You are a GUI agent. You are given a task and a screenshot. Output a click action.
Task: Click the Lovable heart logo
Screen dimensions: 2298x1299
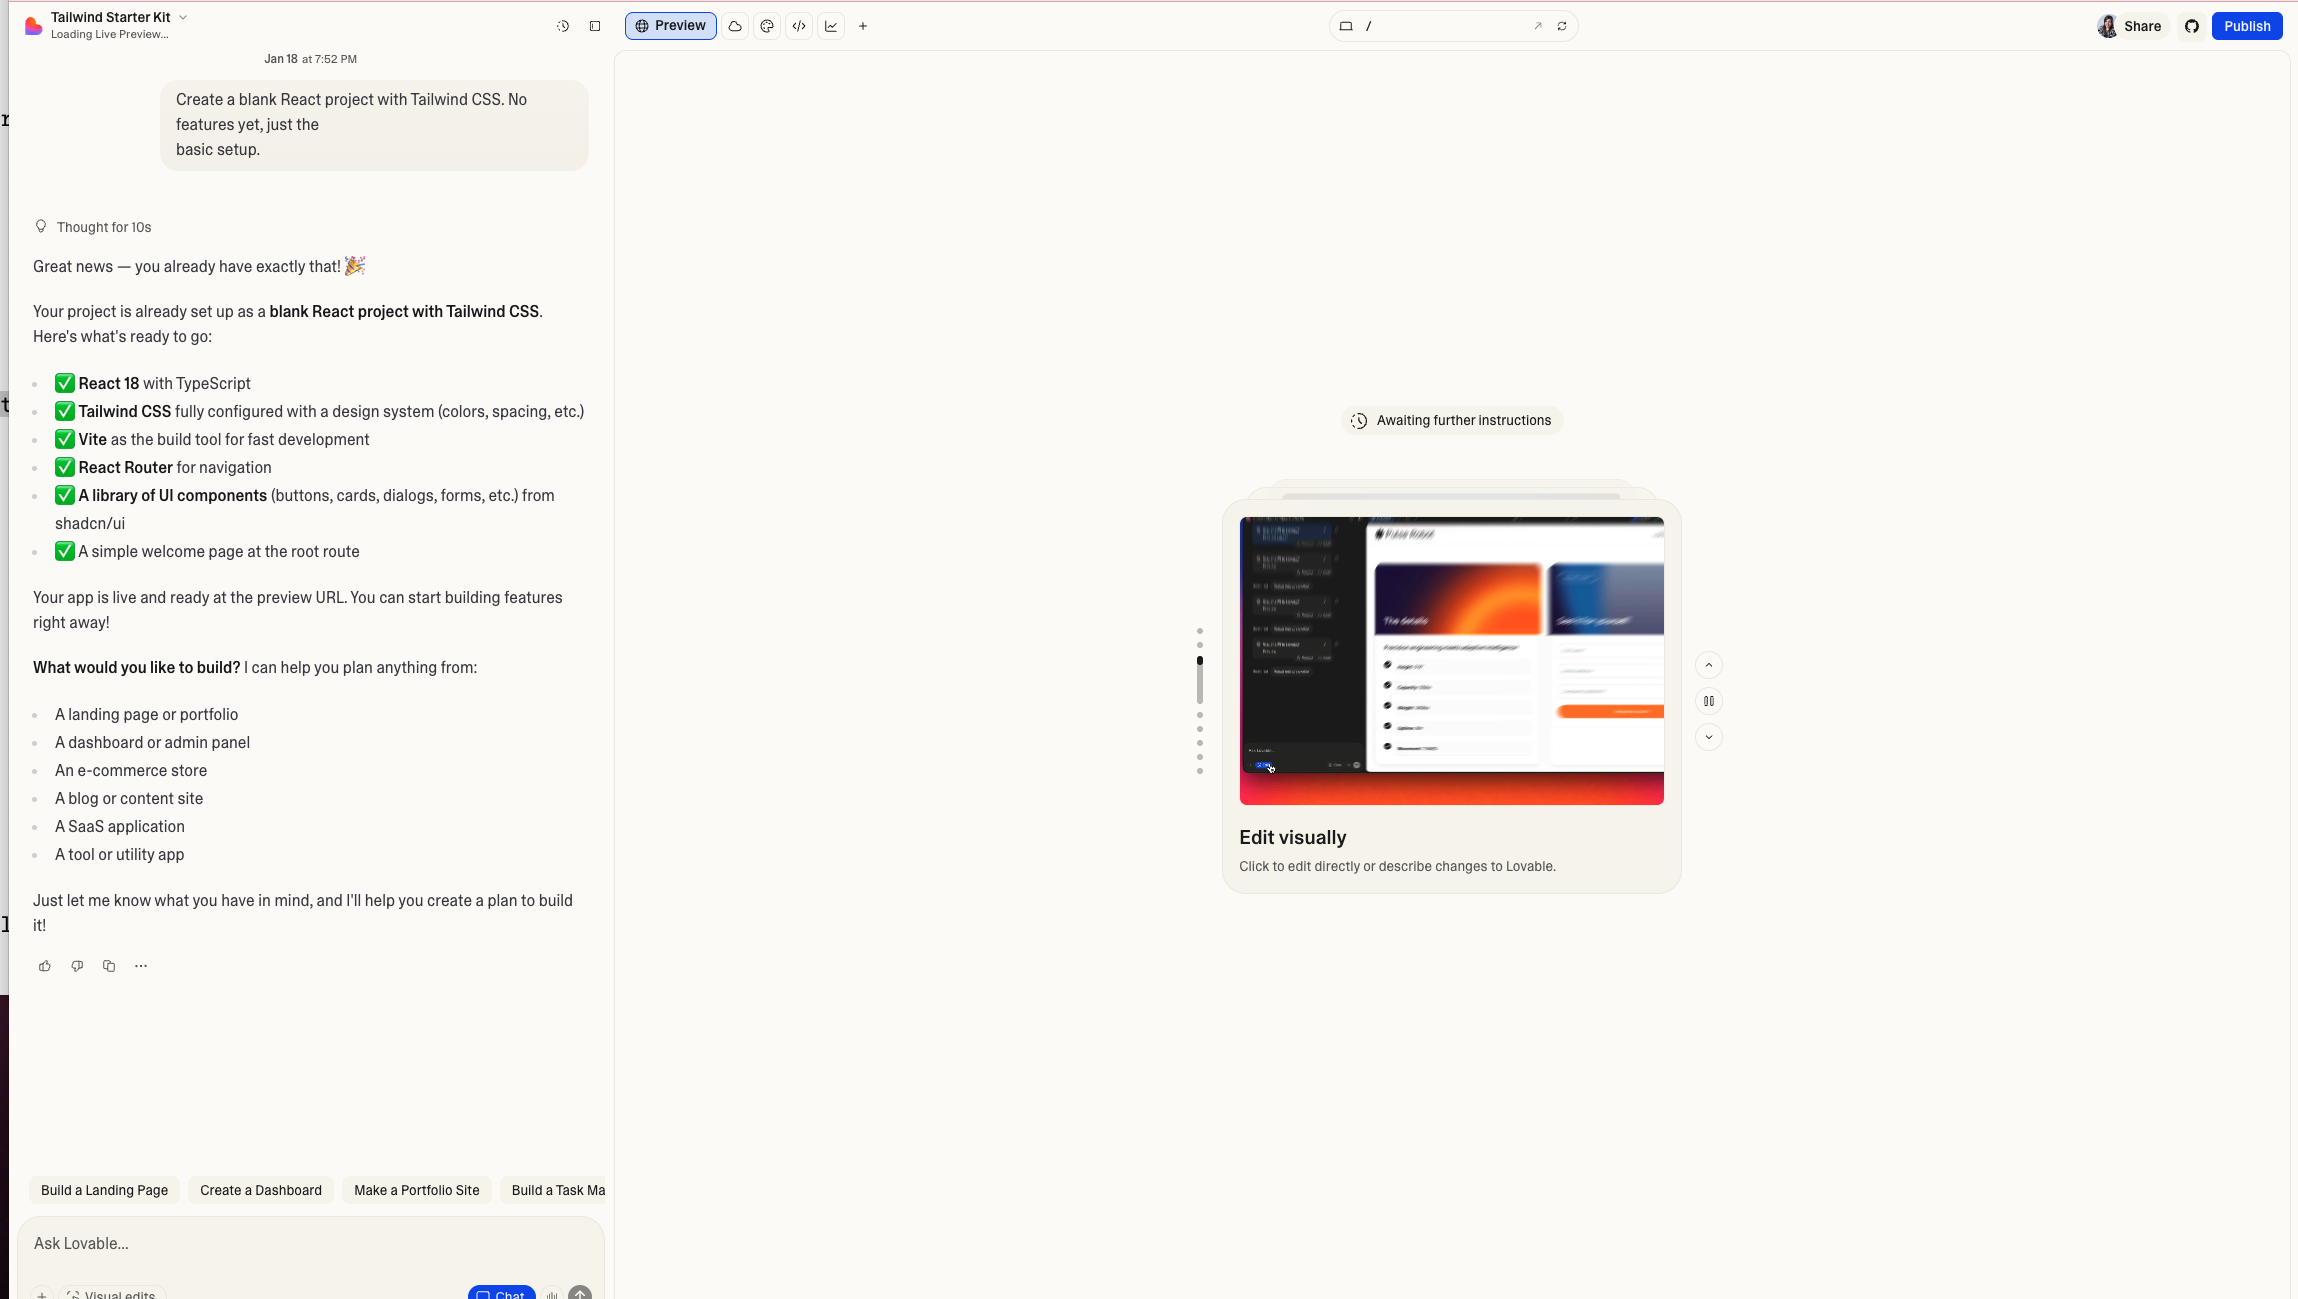33,26
